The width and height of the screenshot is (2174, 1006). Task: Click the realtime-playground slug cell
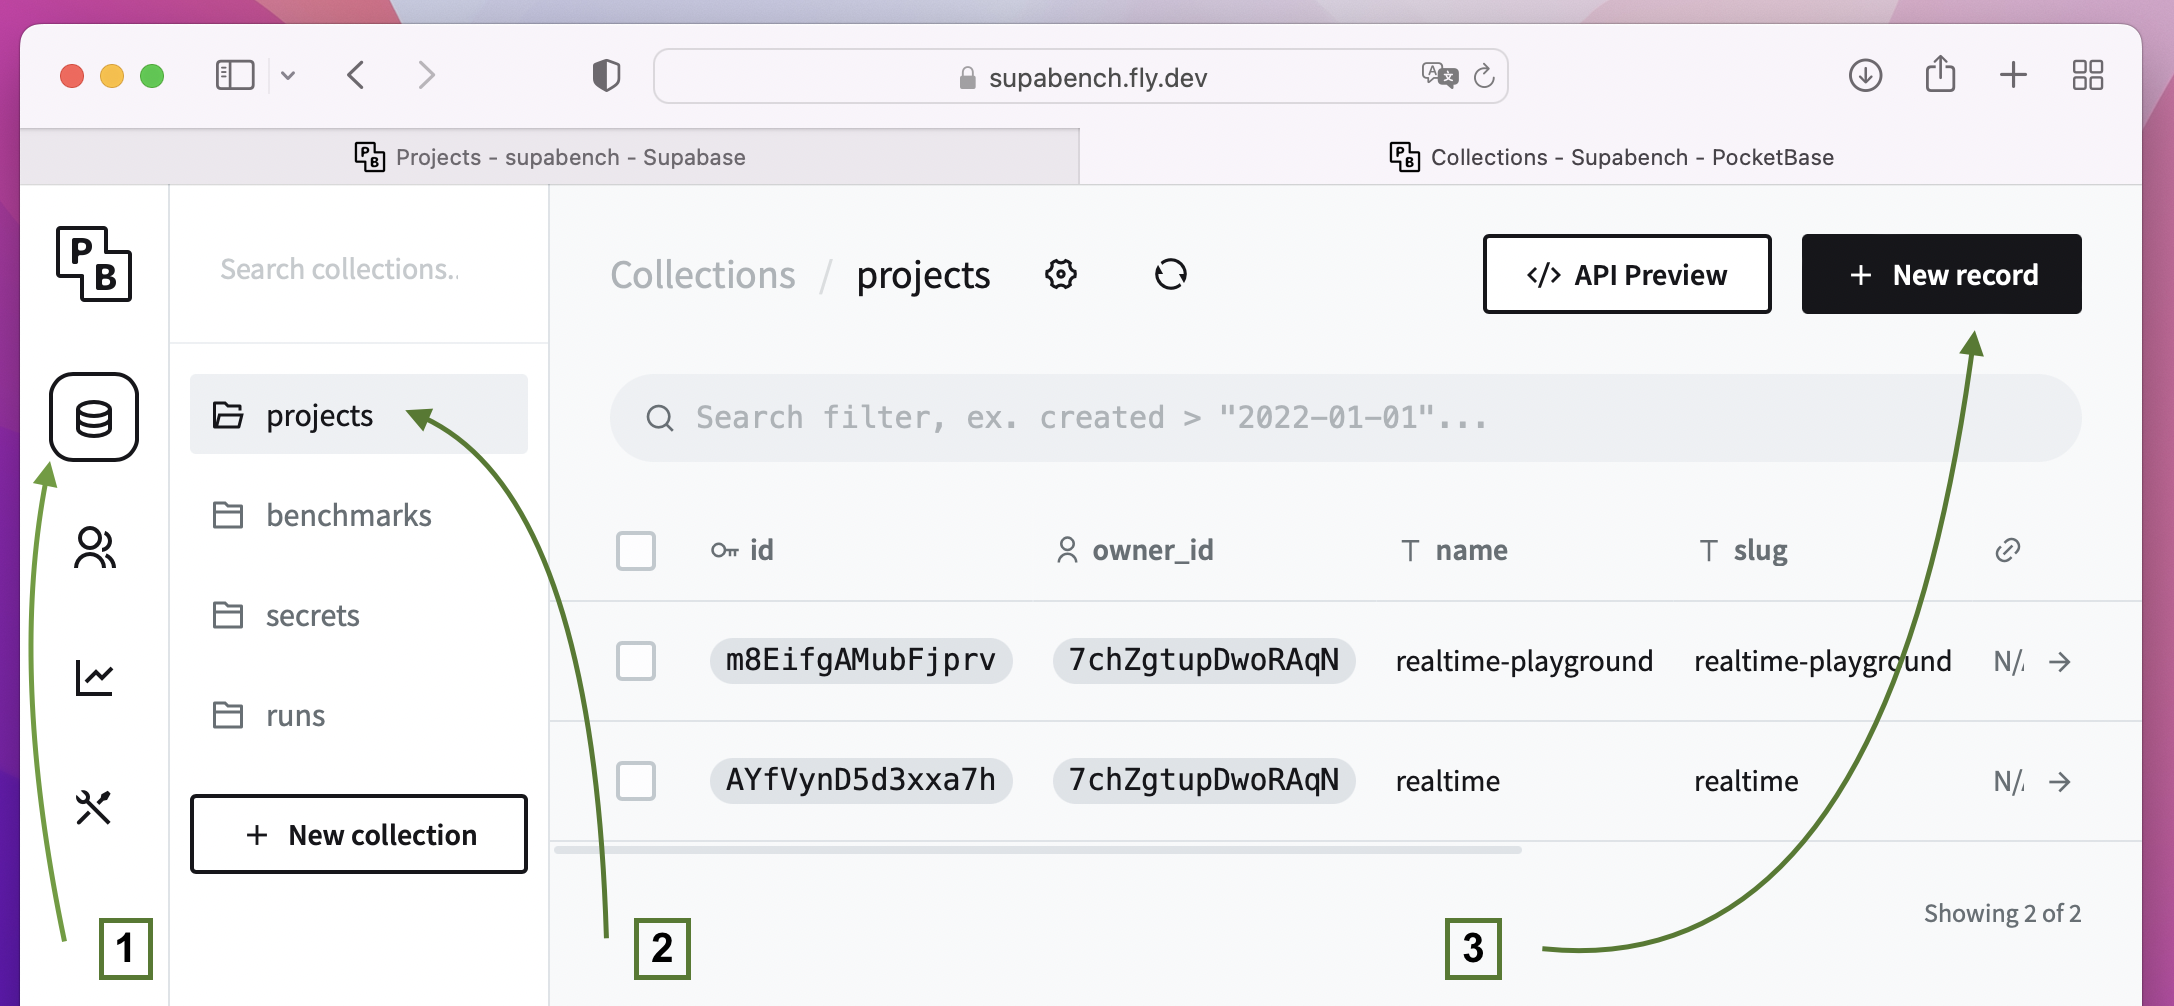(1822, 661)
